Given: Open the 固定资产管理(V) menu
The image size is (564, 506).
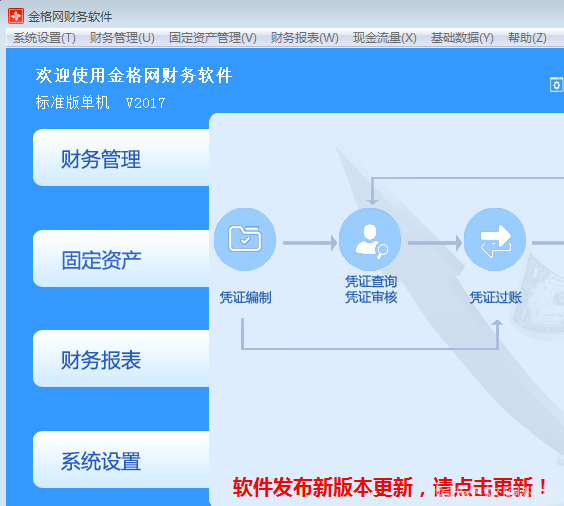Looking at the screenshot, I should pos(213,38).
